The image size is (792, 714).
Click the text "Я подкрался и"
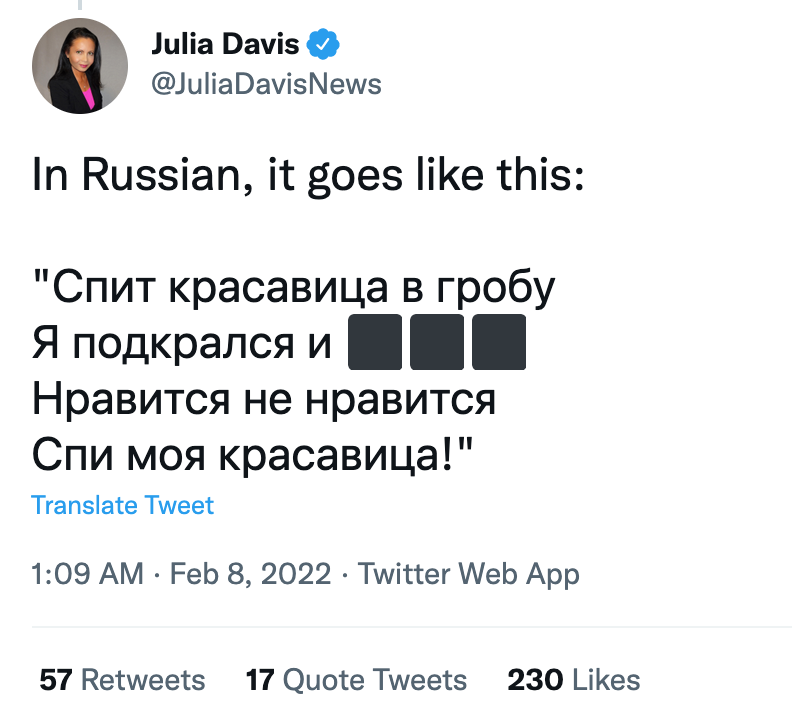coord(181,344)
